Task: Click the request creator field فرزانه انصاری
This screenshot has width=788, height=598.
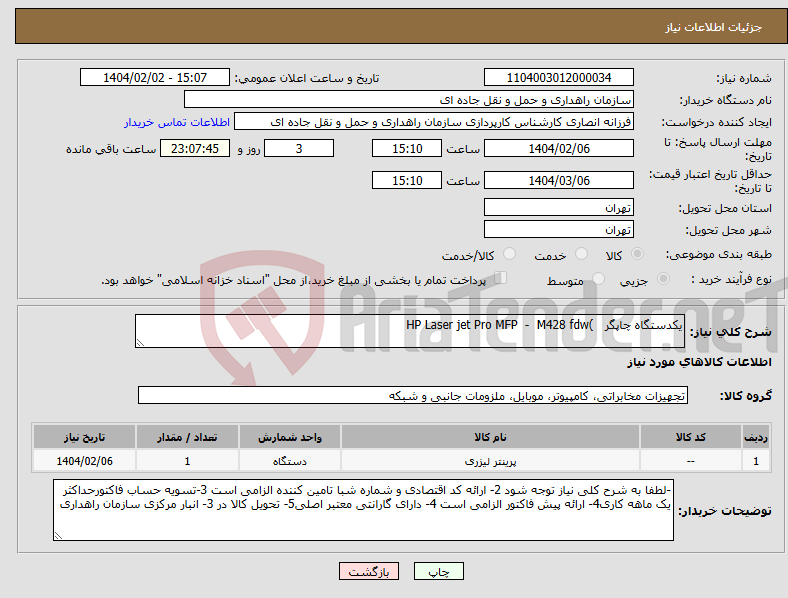Action: 434,122
